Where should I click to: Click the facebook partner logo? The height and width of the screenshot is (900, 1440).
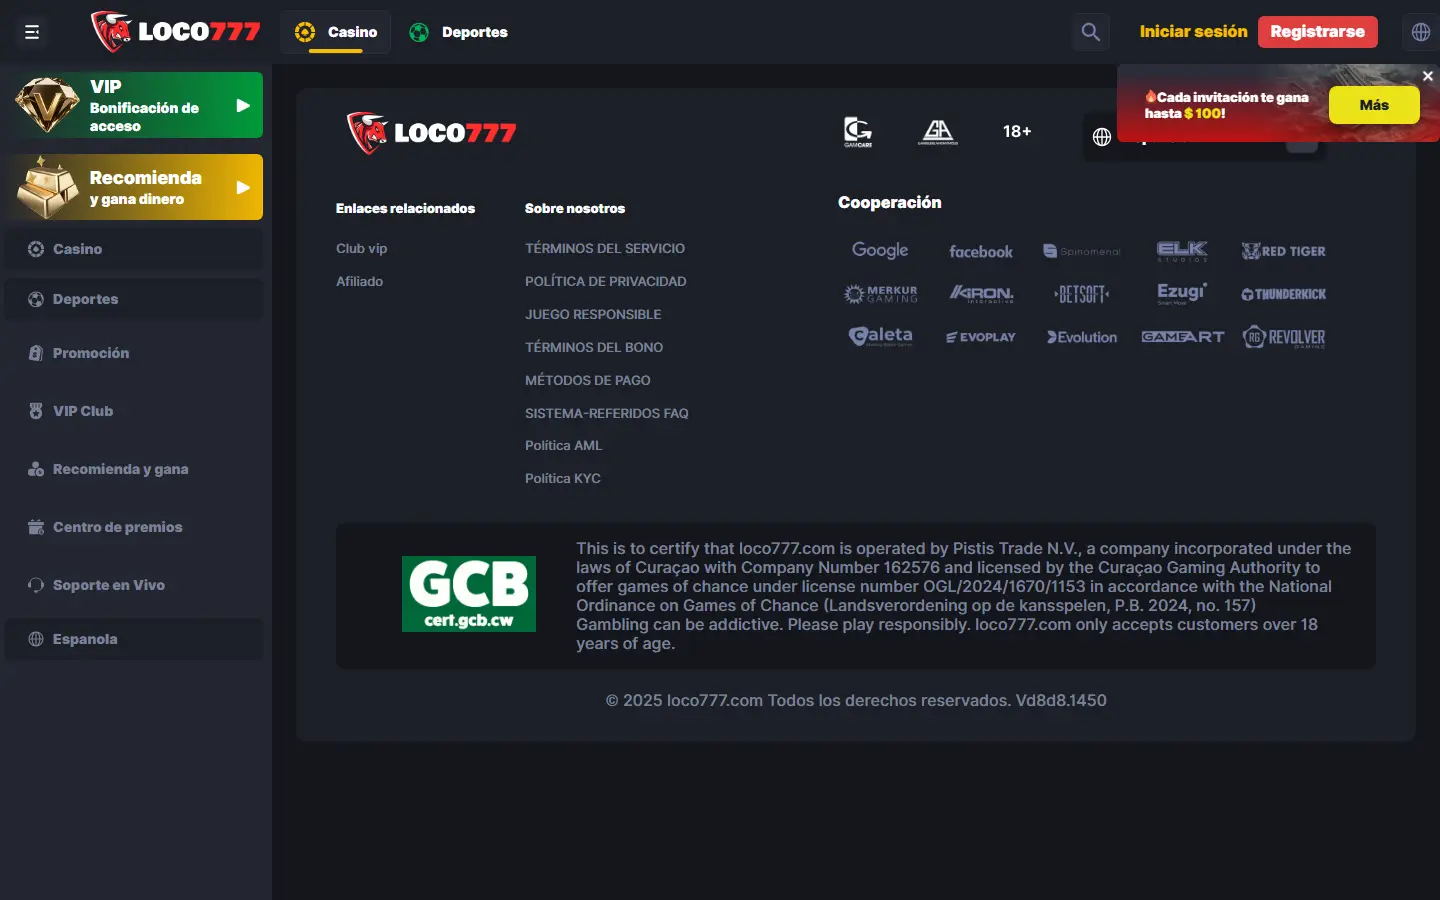click(981, 252)
